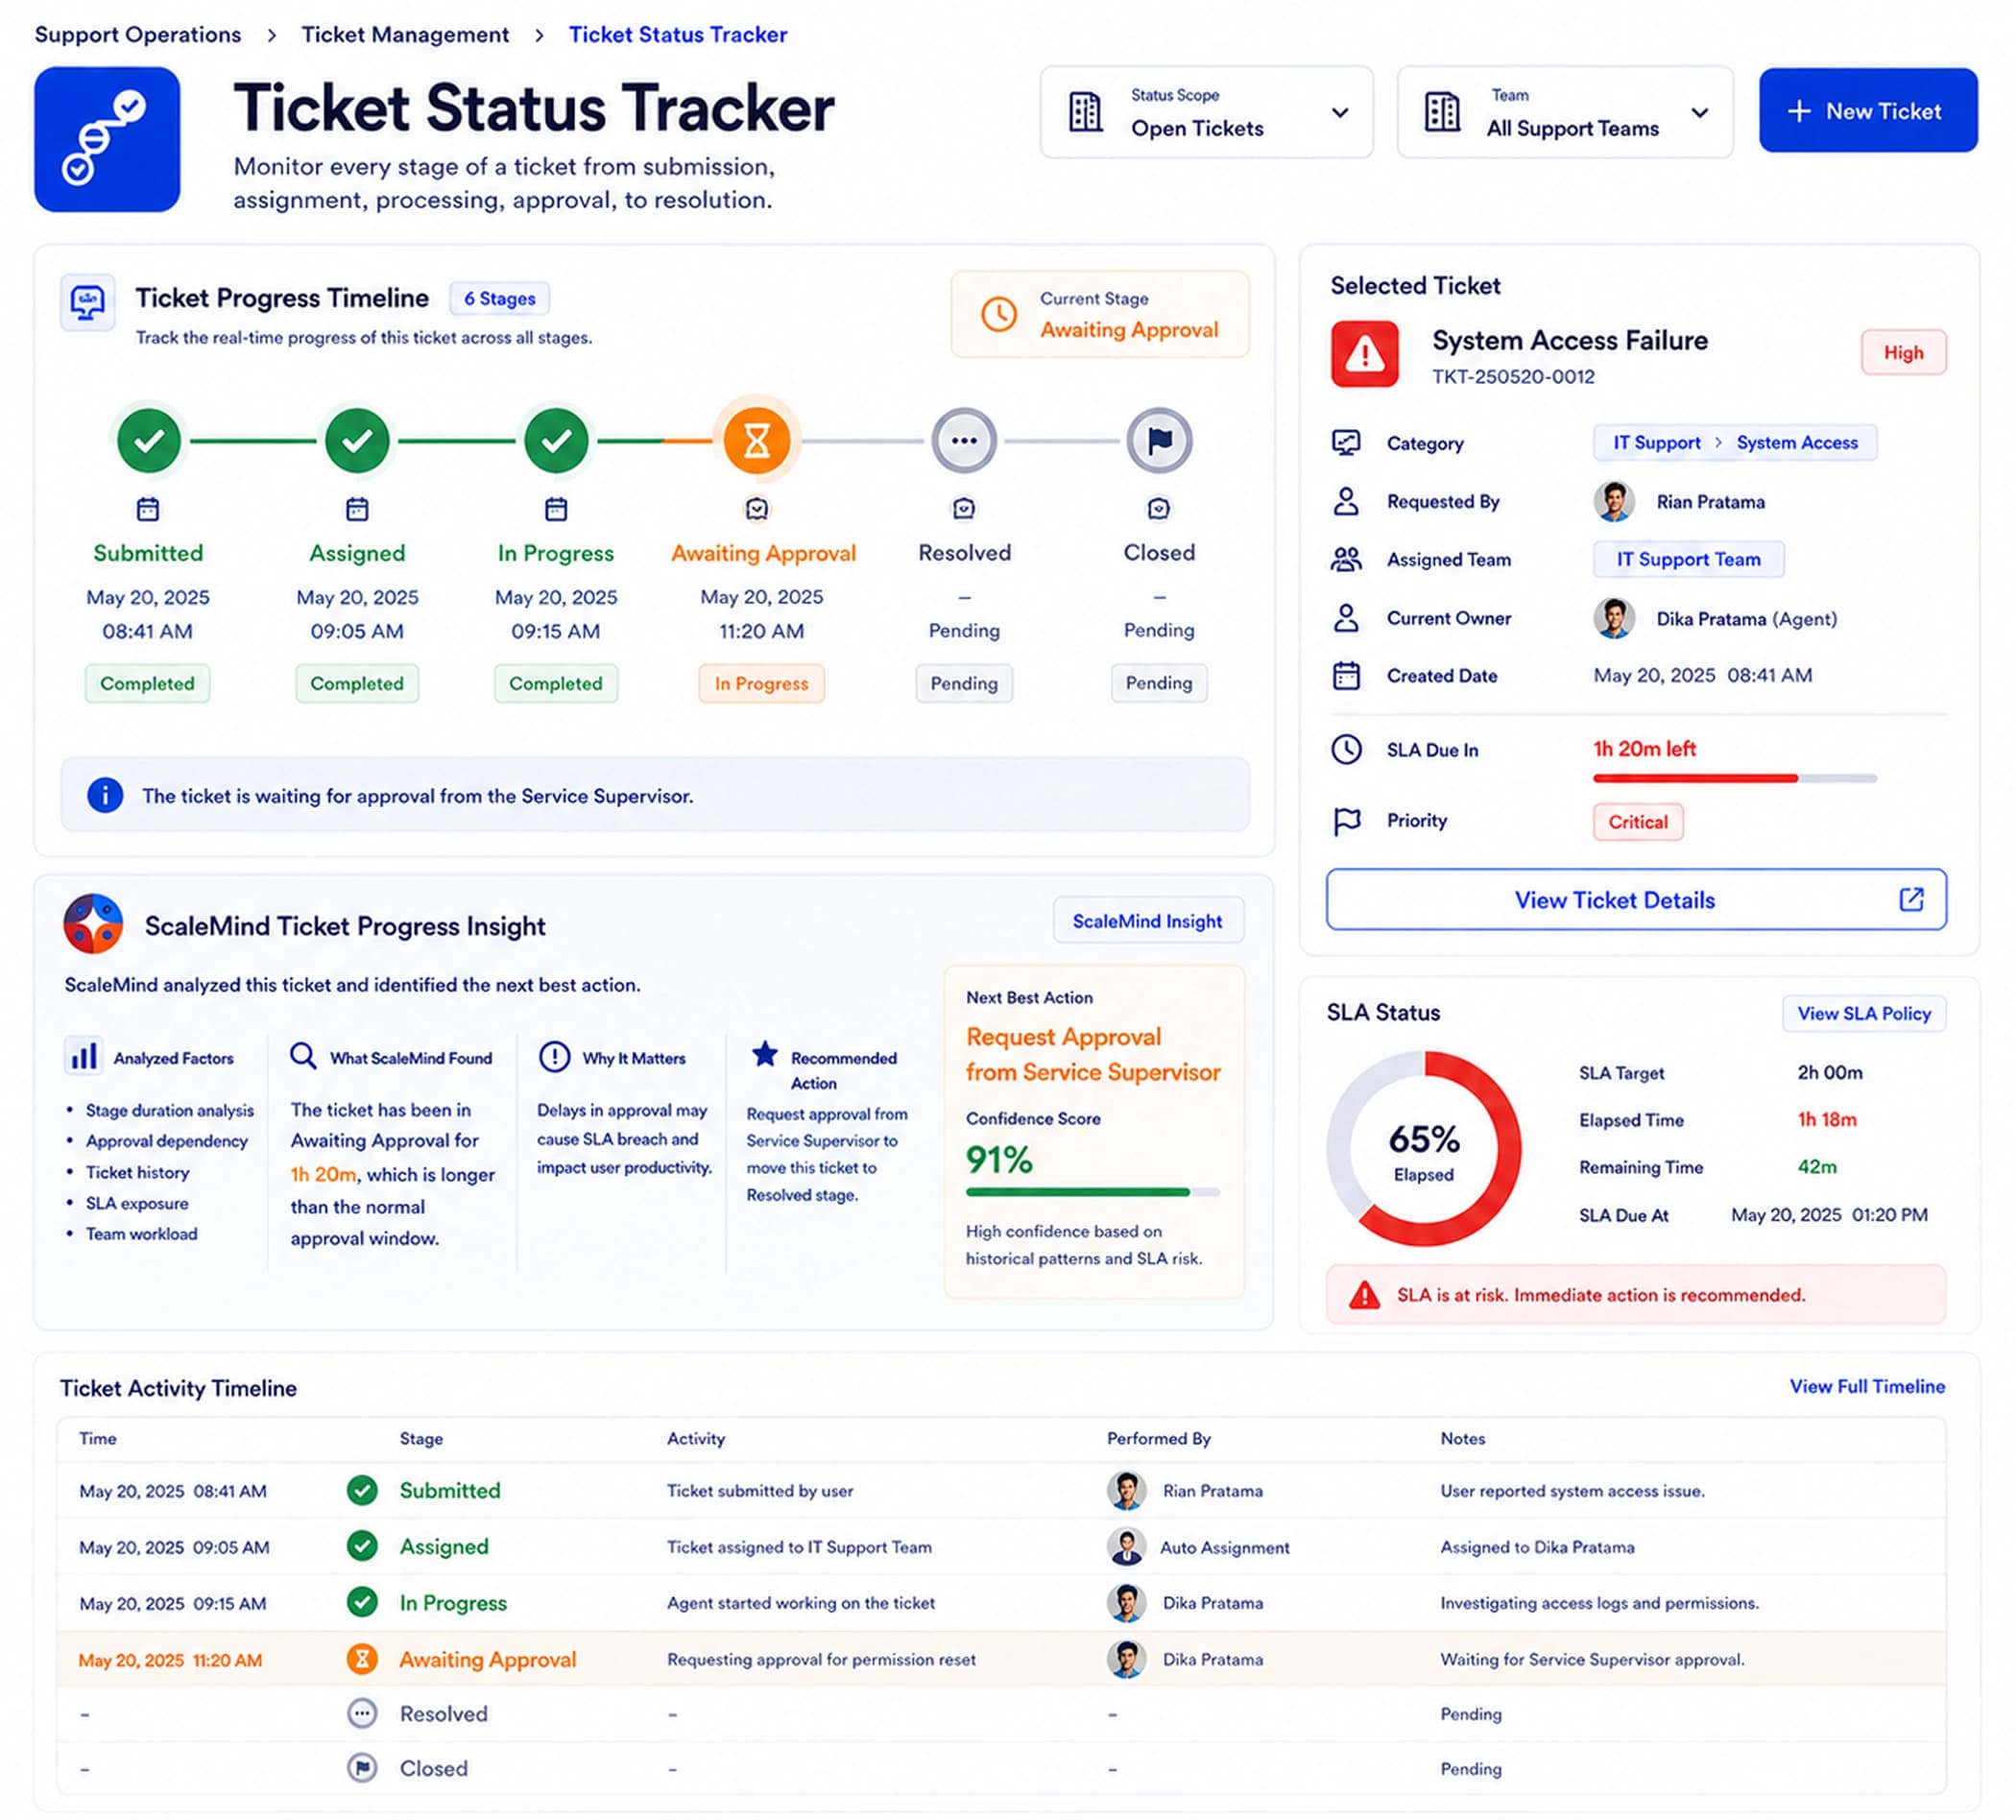Open View Full Timeline link

[x=1867, y=1386]
